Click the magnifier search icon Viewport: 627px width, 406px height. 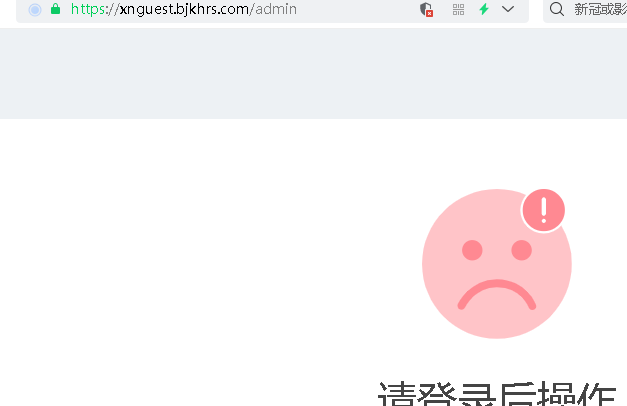[x=557, y=9]
